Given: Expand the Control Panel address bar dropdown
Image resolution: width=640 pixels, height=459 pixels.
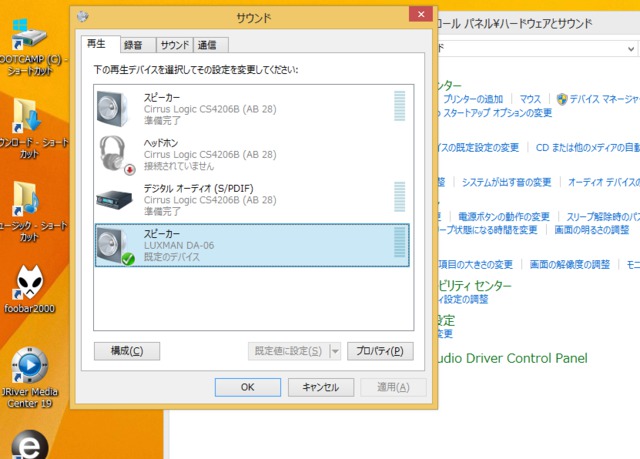Looking at the screenshot, I should point(631,49).
